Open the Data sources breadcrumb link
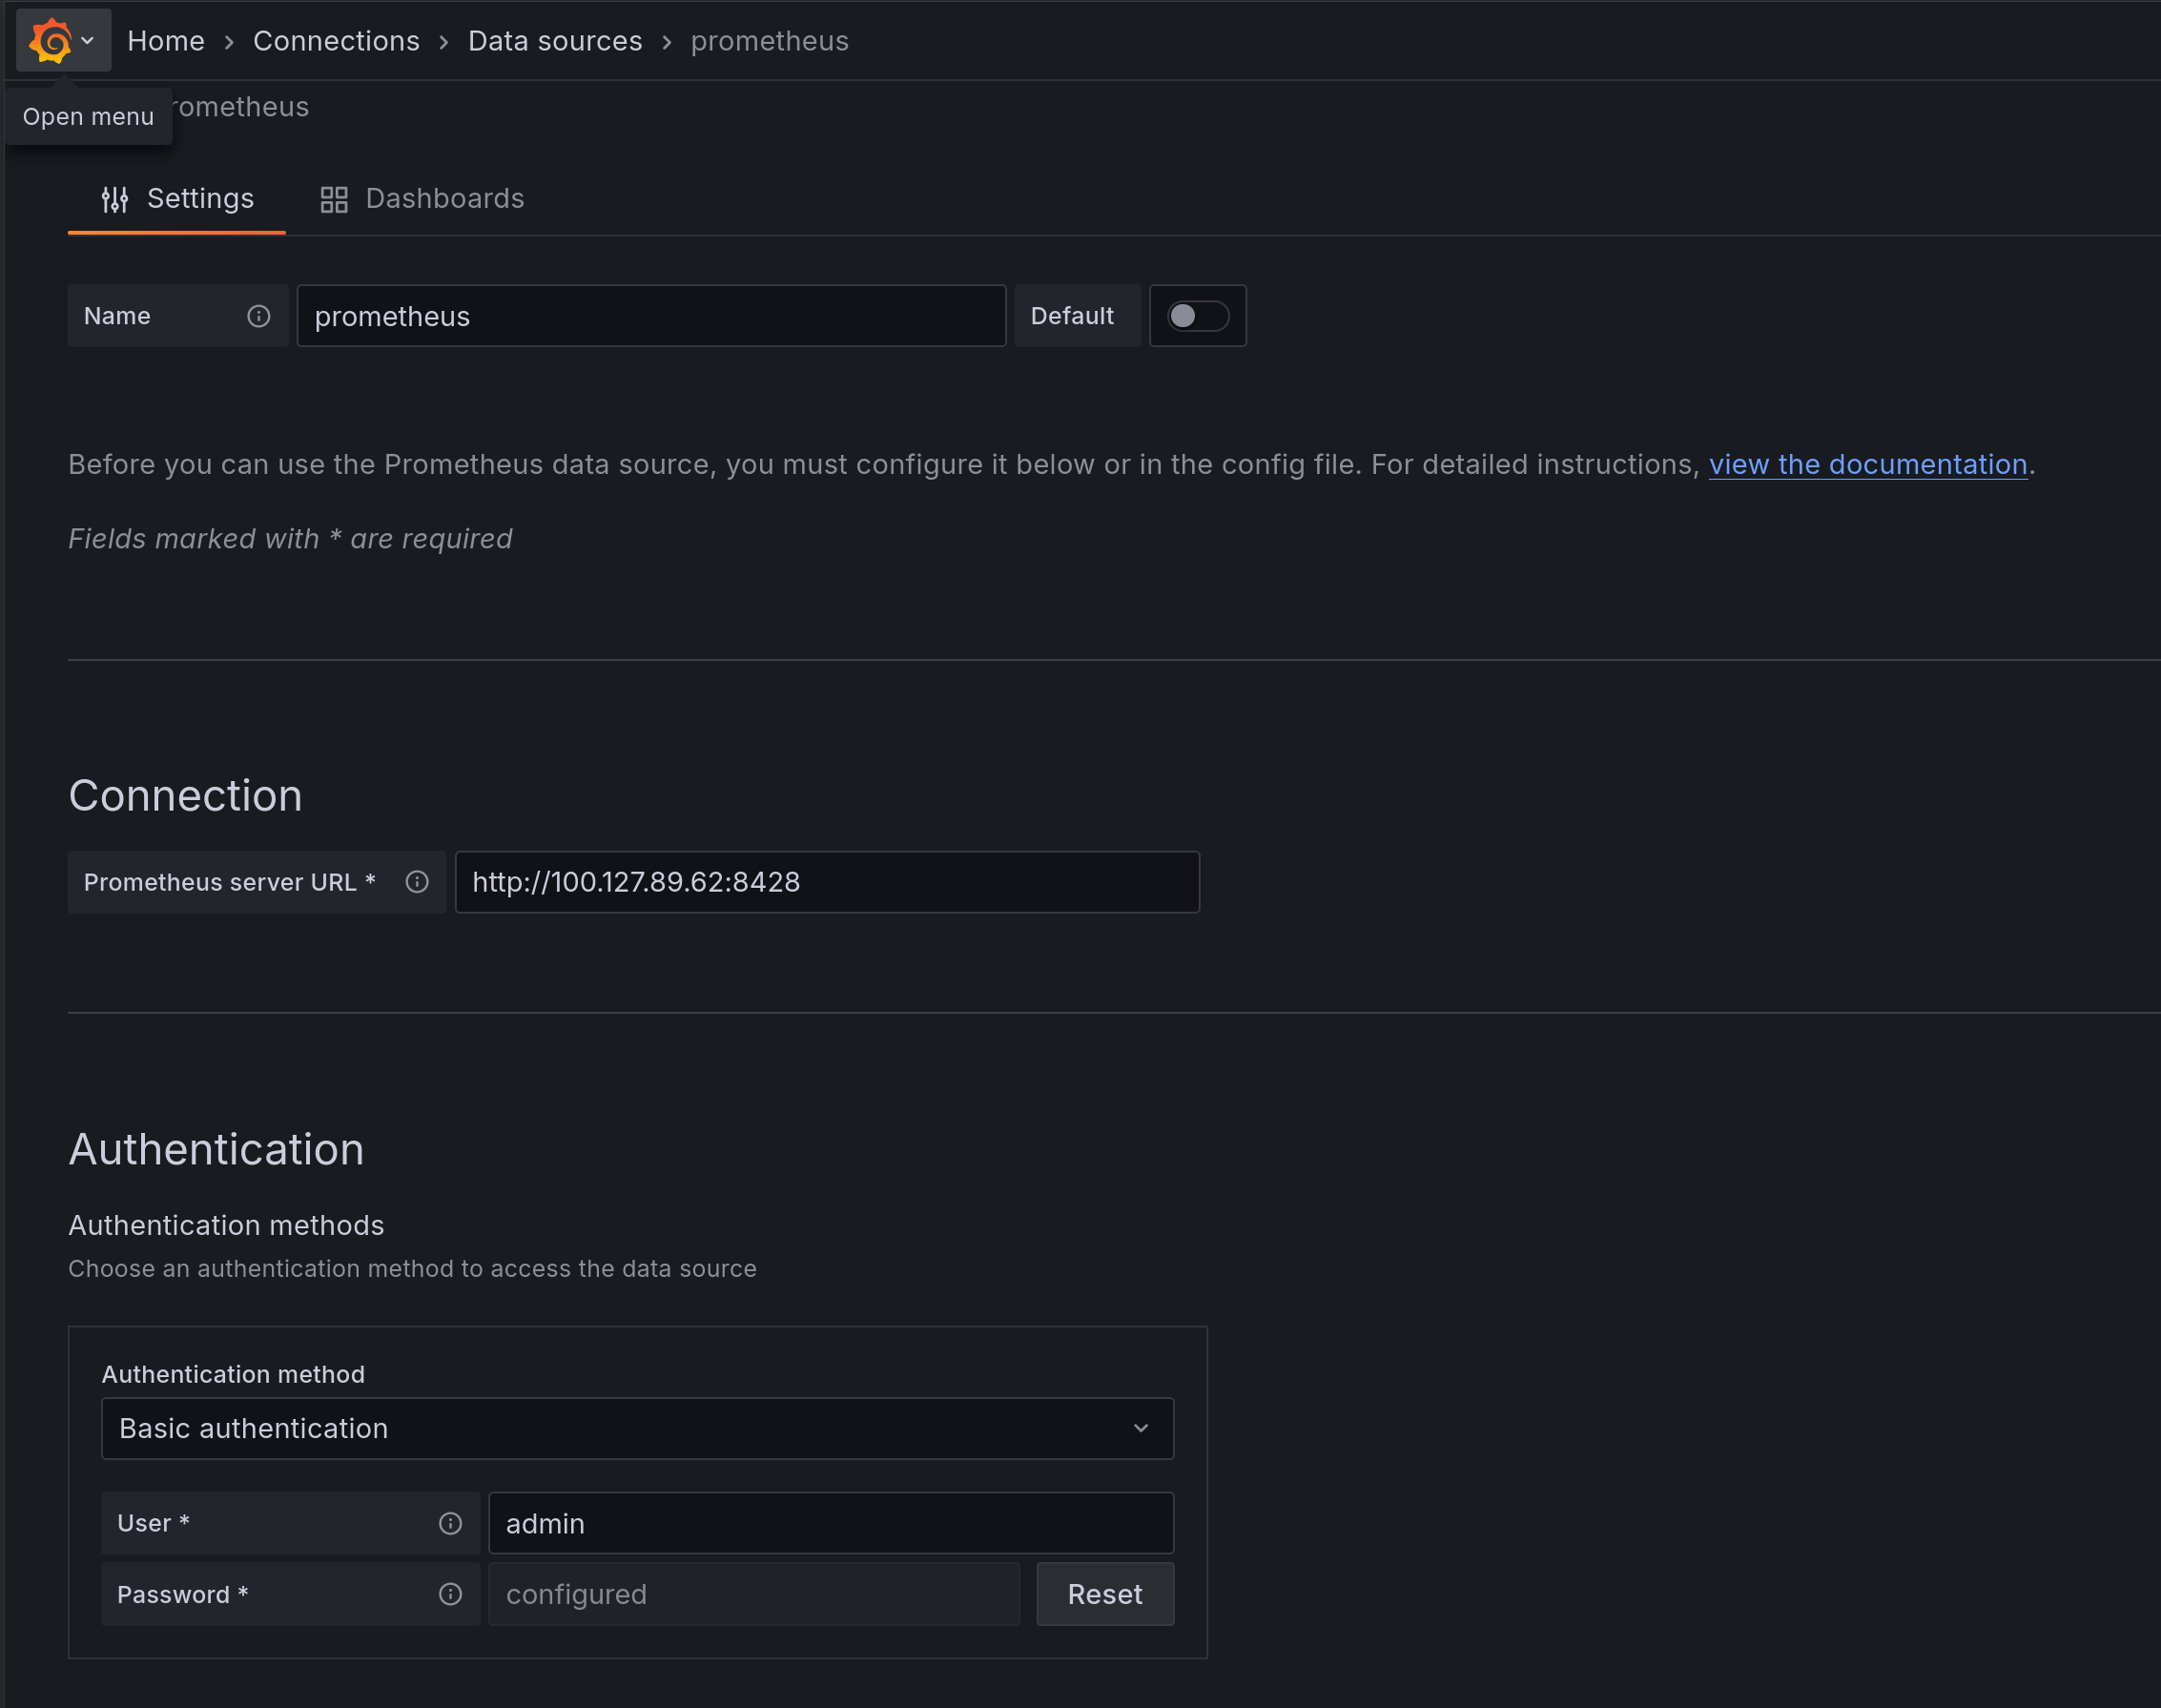 click(x=555, y=41)
